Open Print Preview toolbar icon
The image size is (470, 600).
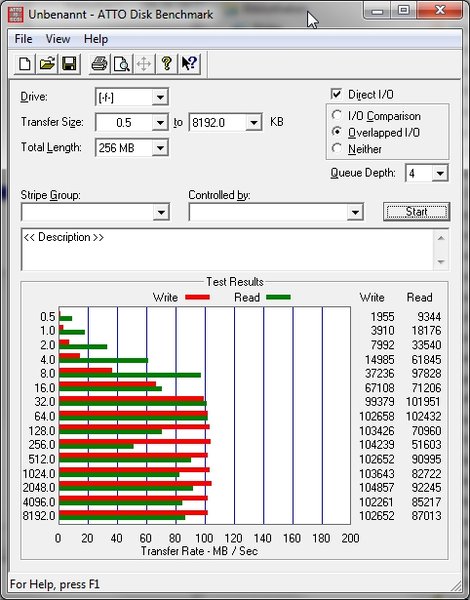pyautogui.click(x=122, y=64)
